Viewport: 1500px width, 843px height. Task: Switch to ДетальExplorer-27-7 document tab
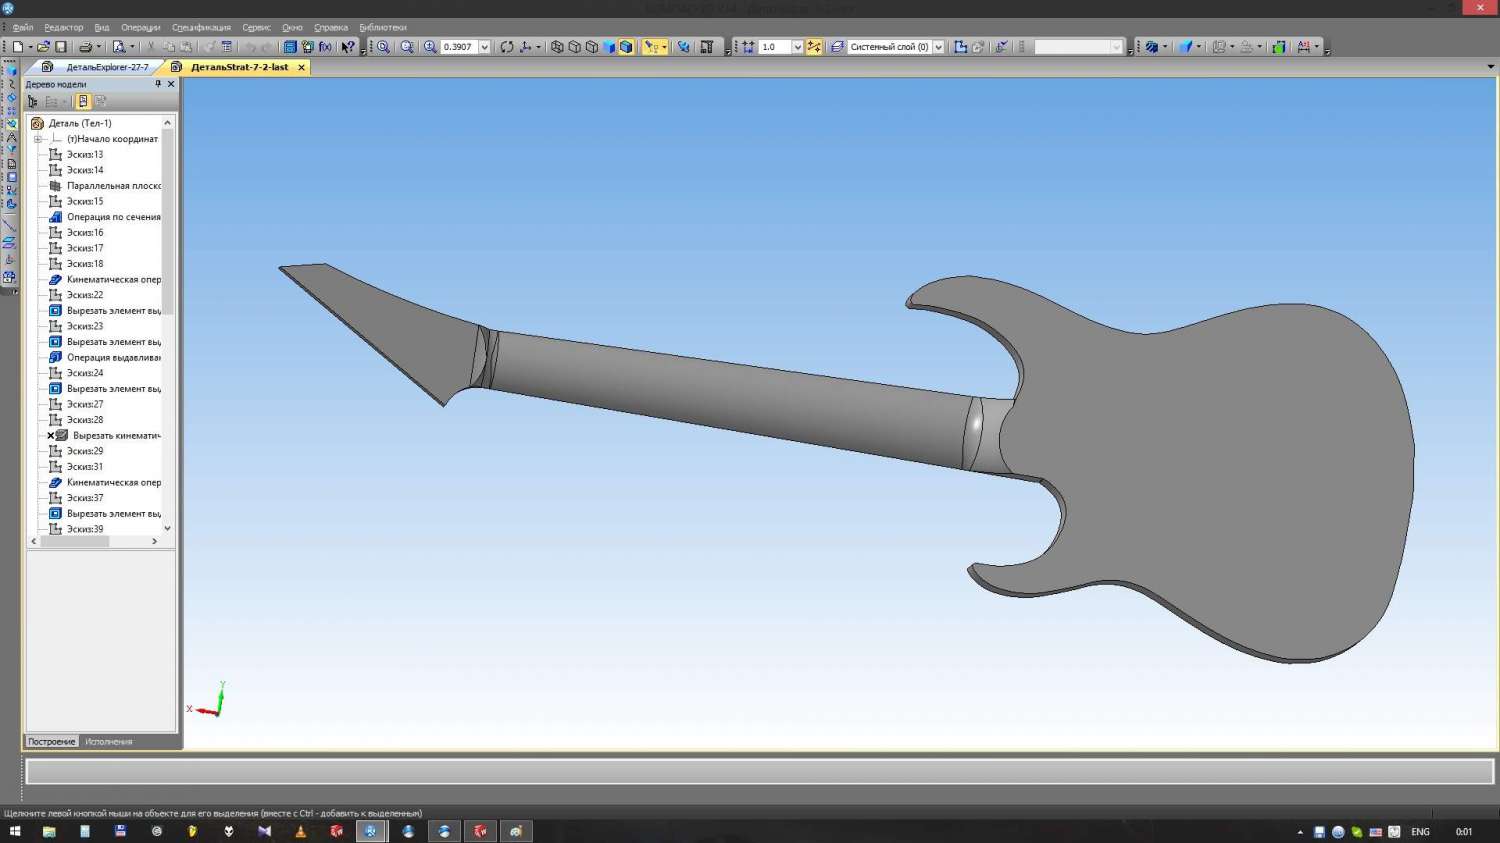(x=107, y=67)
